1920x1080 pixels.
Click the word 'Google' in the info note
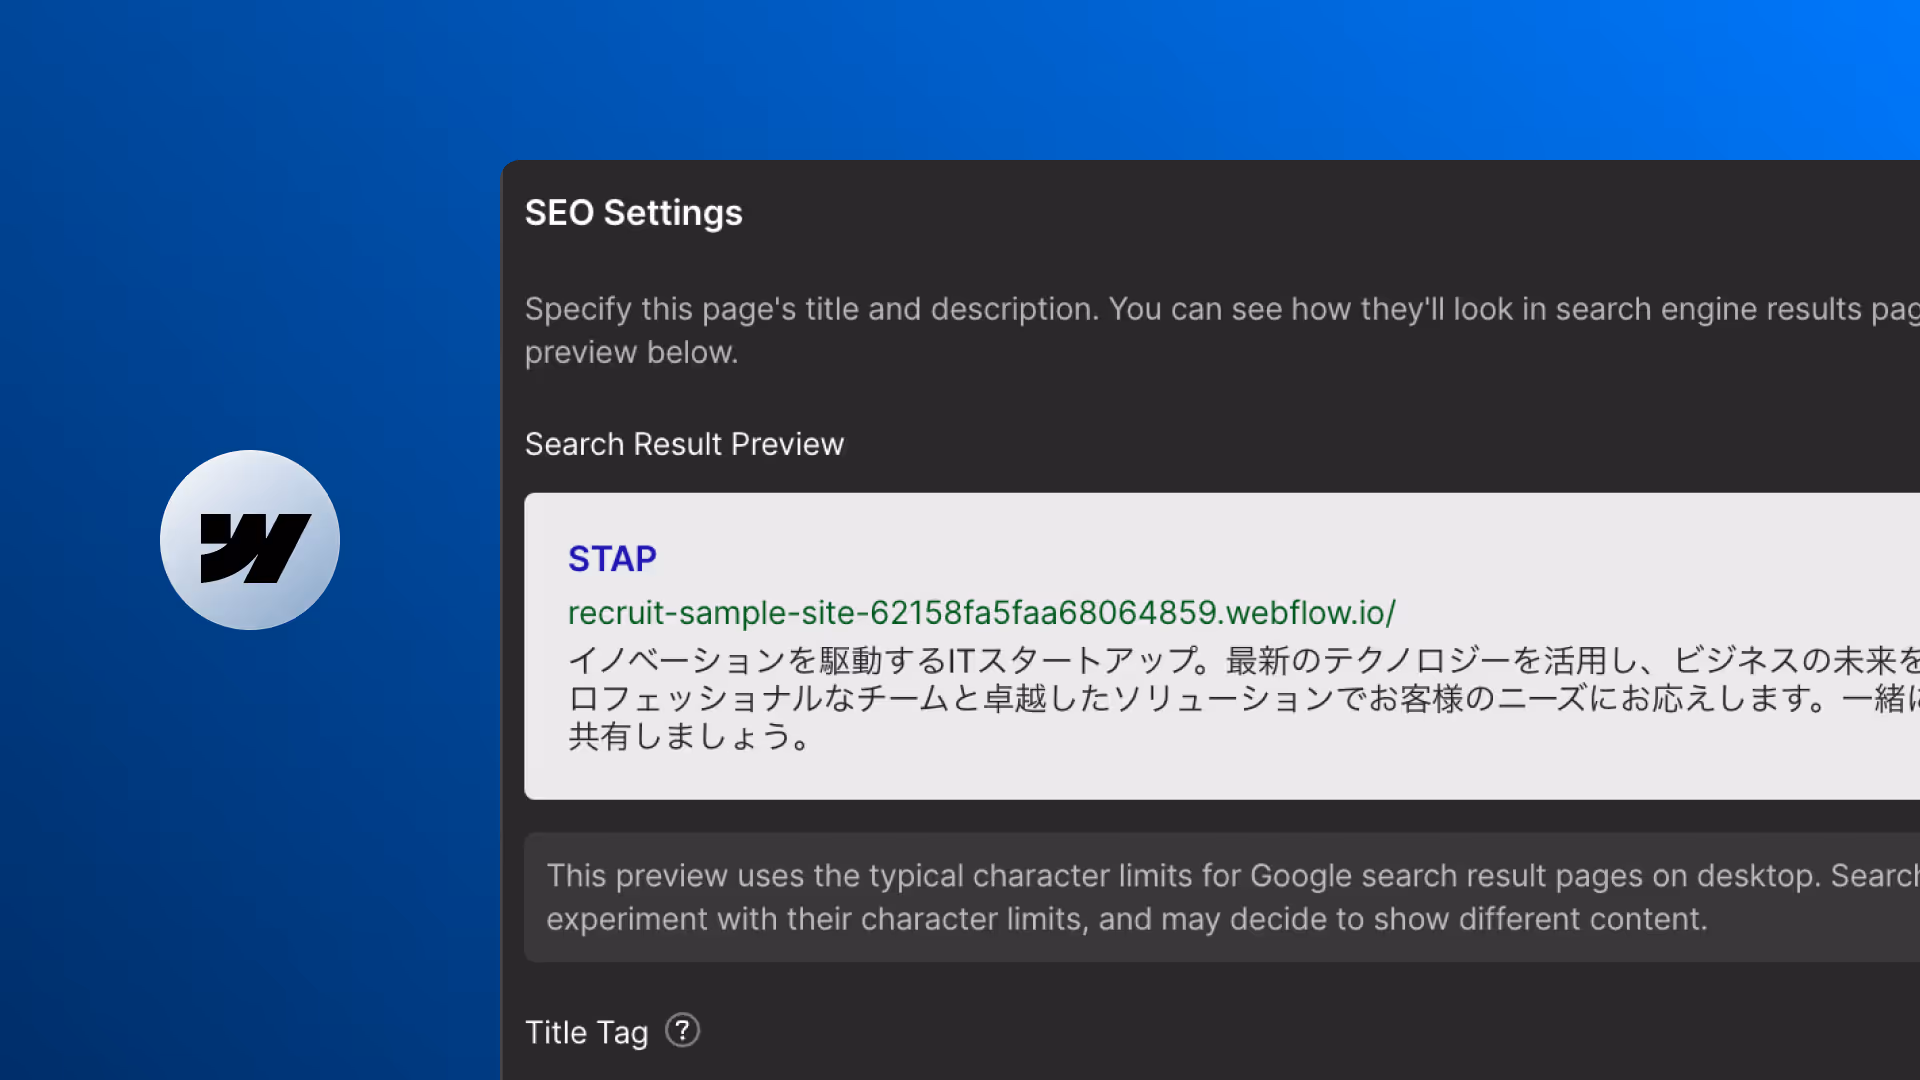[x=1299, y=876]
